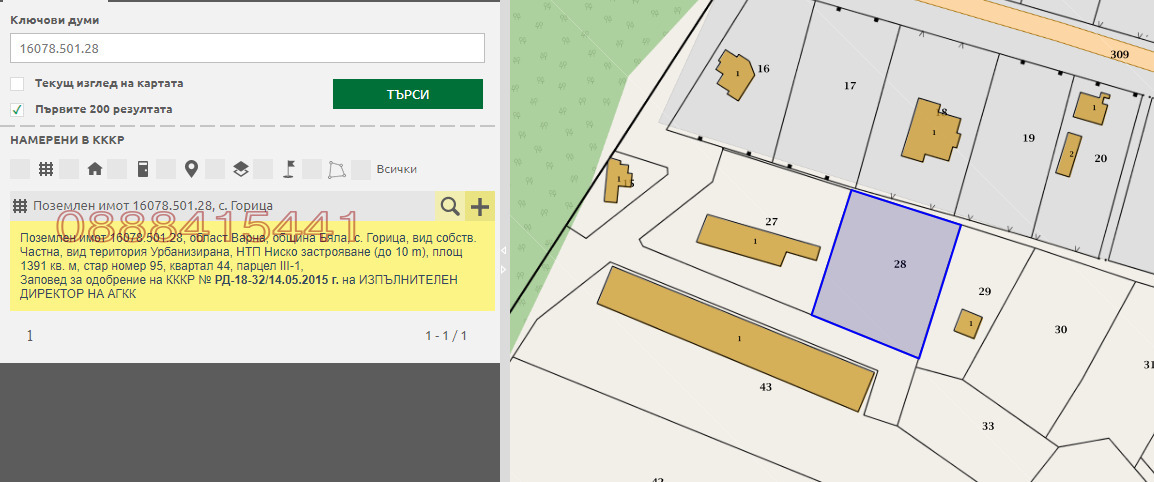Click the location pin filter icon
This screenshot has width=1154, height=482.
(x=191, y=169)
